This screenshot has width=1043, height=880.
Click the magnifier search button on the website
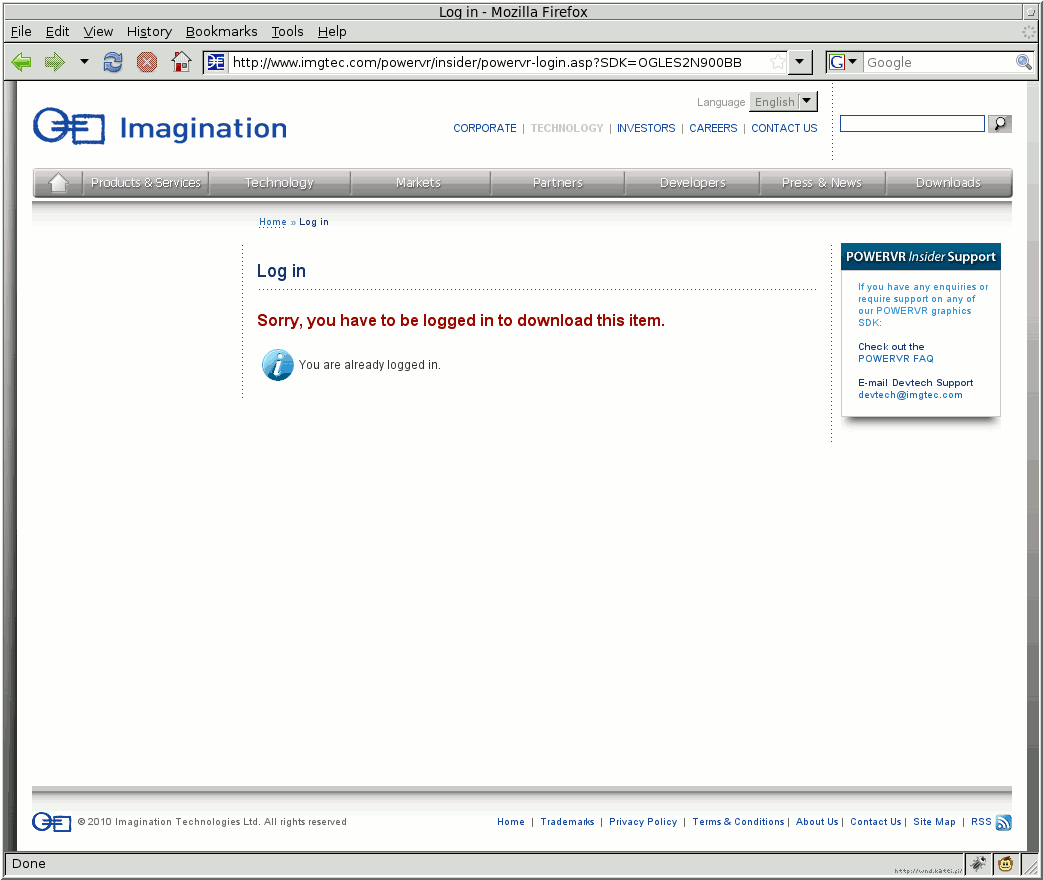[999, 124]
